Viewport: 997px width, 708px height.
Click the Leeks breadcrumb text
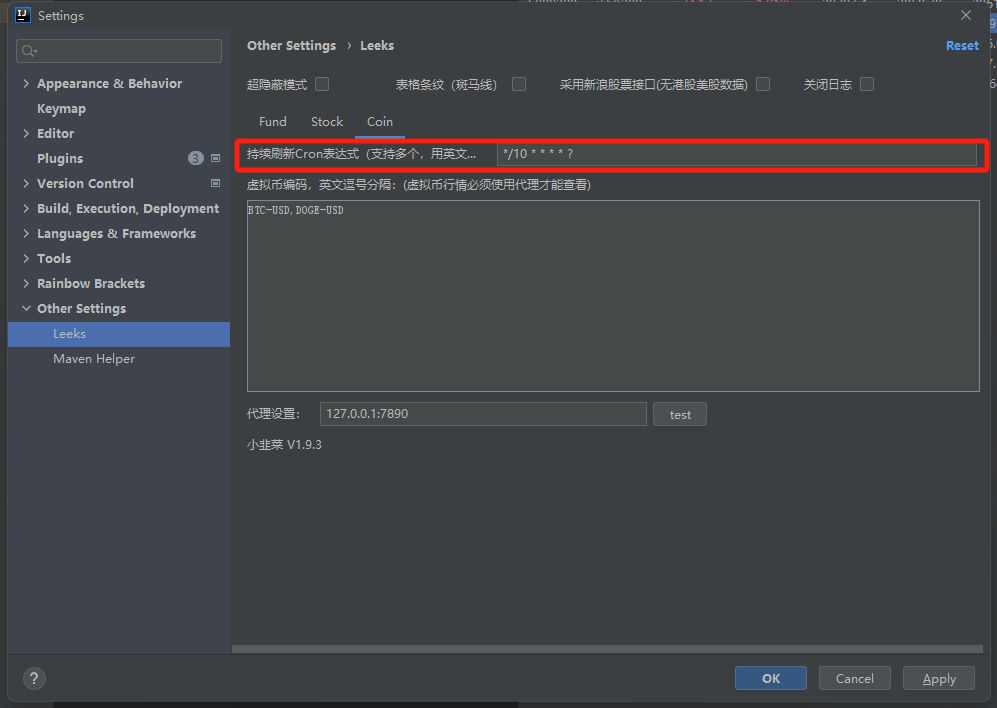pos(377,46)
